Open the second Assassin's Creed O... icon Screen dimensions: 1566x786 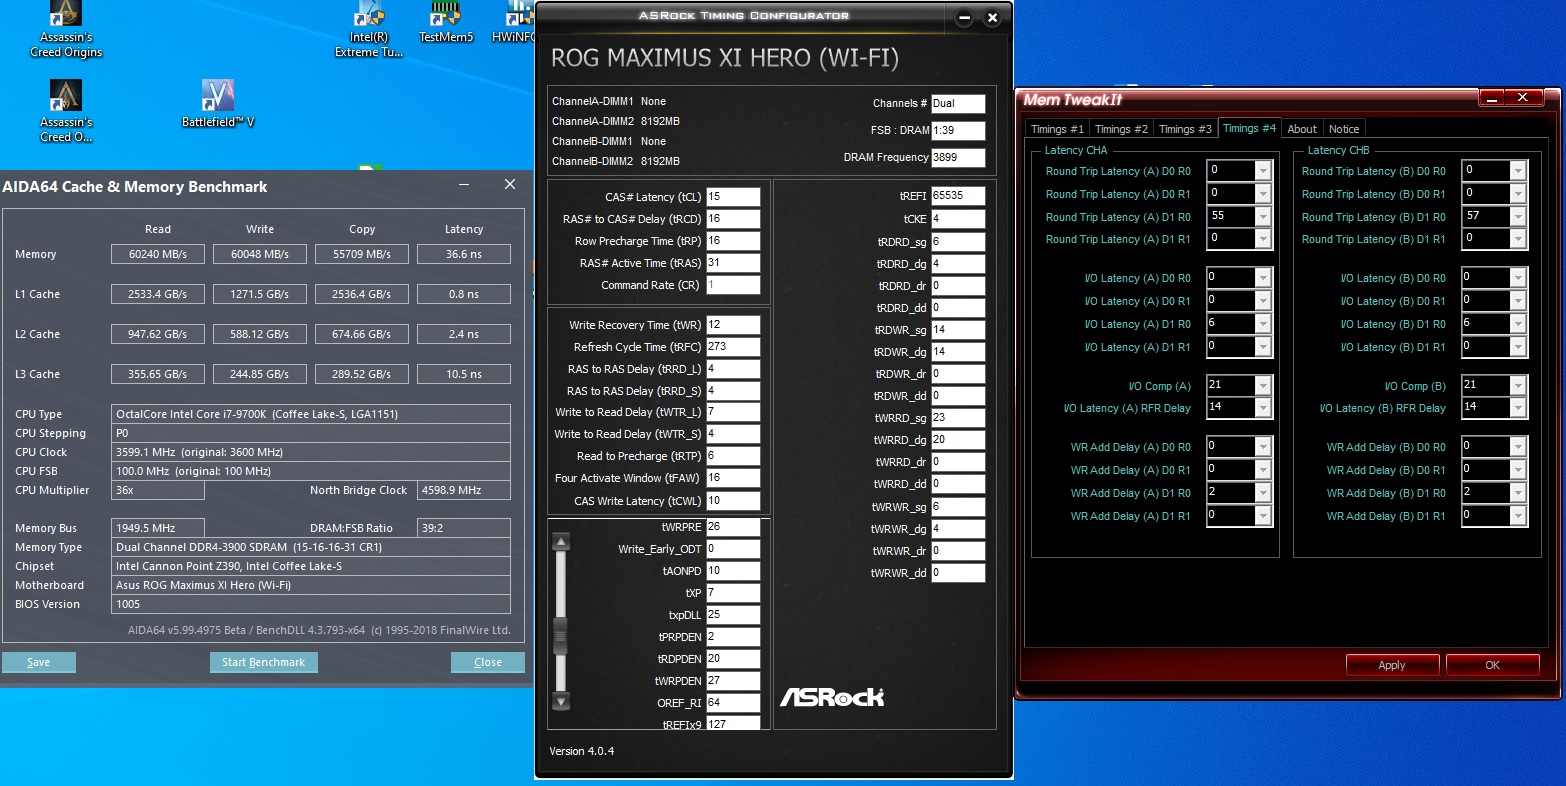[x=66, y=111]
